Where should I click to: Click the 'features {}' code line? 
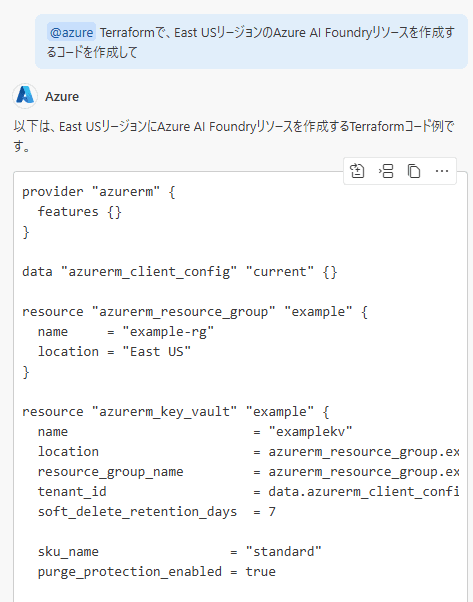(79, 212)
